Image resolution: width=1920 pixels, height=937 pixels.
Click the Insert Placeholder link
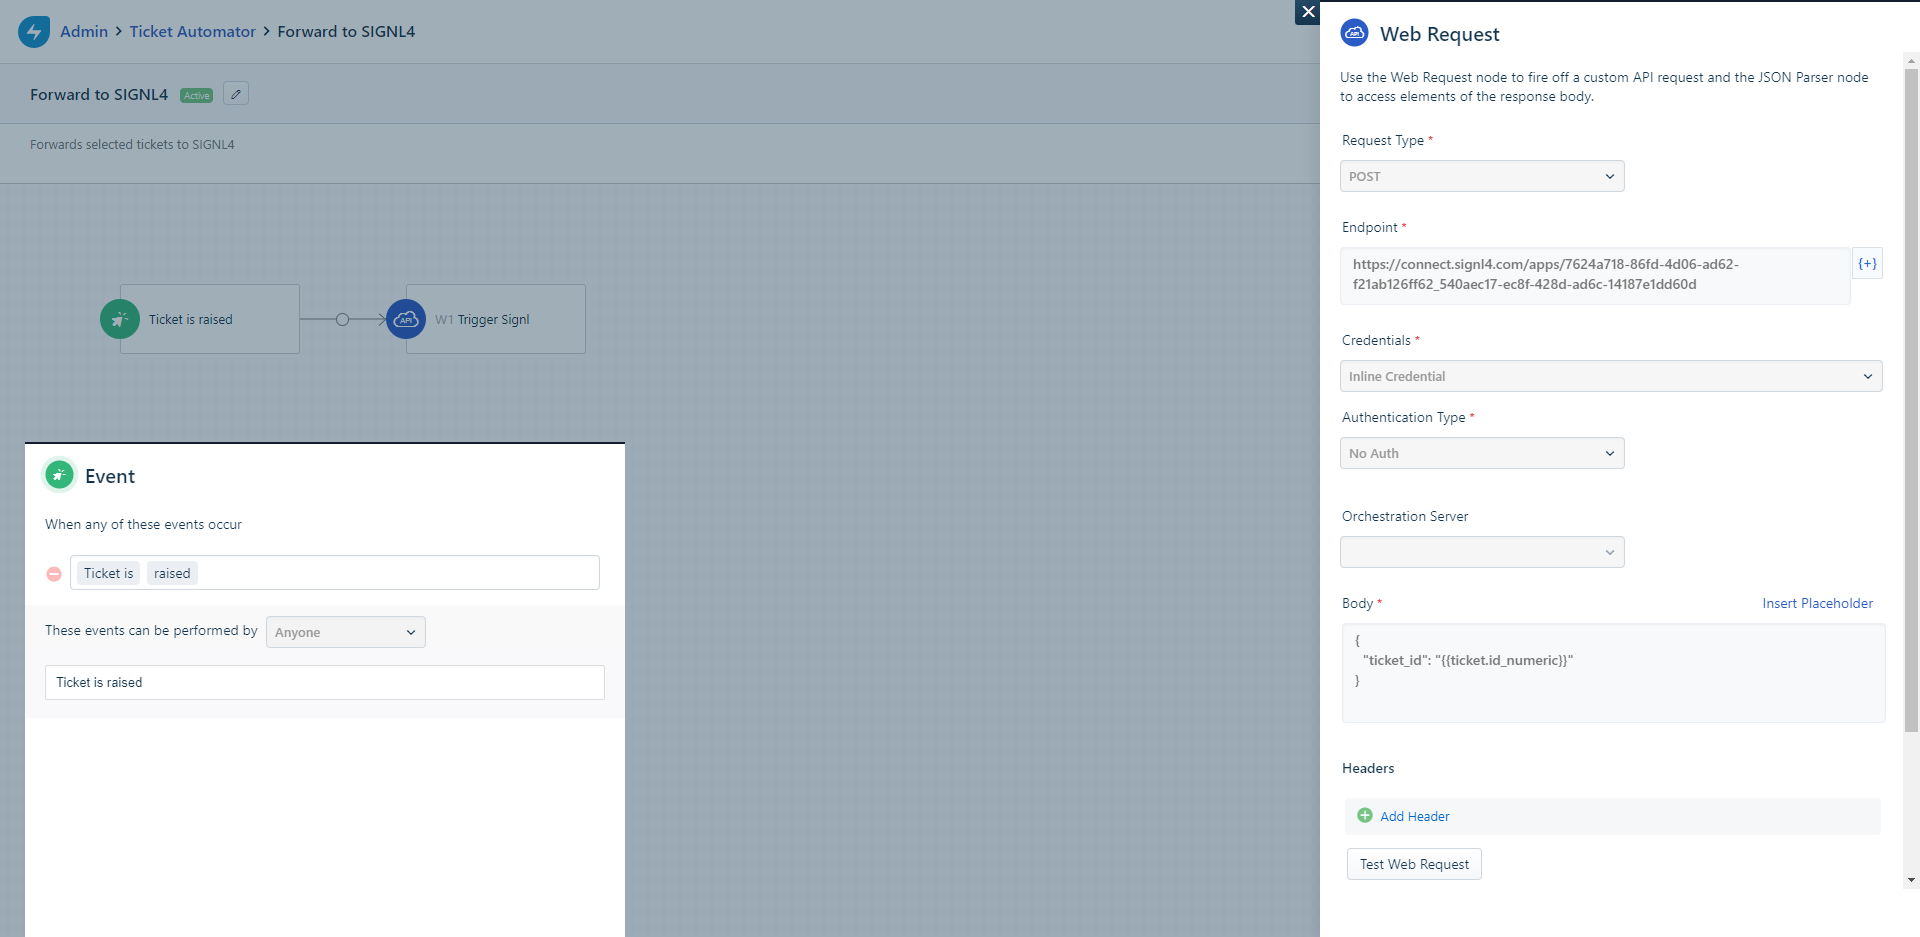(x=1817, y=604)
